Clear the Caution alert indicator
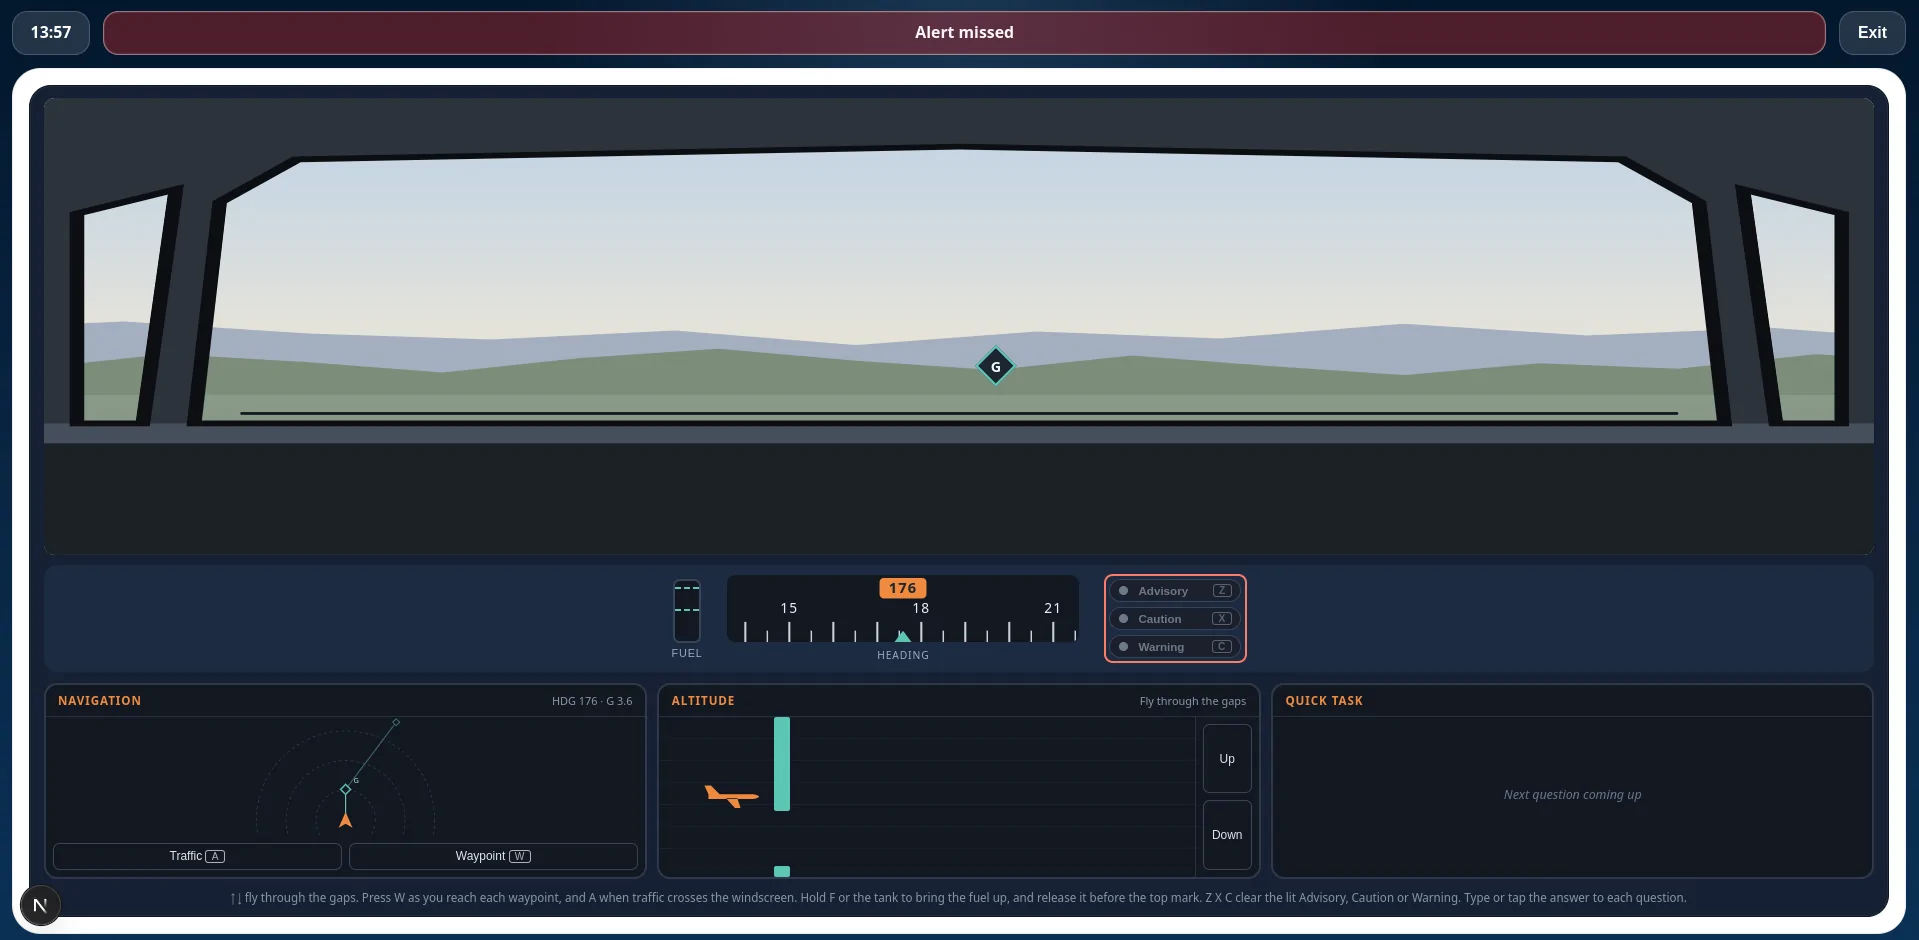 point(1175,619)
